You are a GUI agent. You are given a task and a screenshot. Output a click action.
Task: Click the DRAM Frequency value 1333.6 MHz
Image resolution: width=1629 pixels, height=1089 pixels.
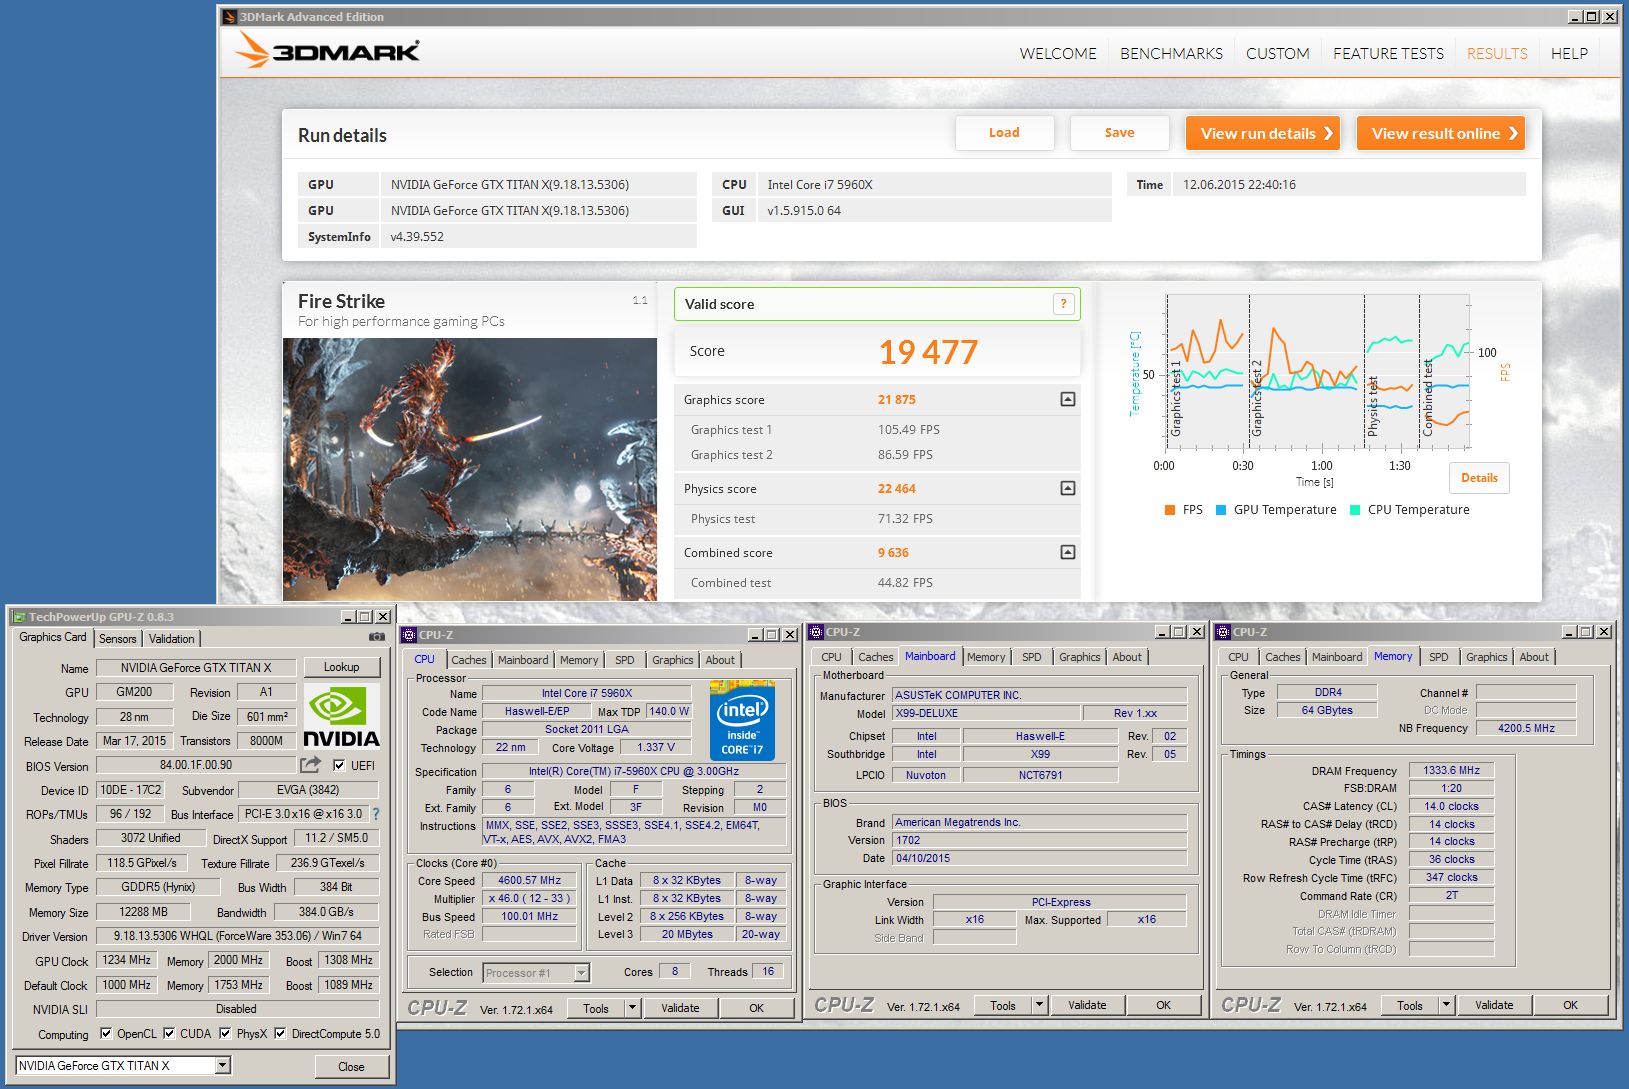tap(1452, 770)
